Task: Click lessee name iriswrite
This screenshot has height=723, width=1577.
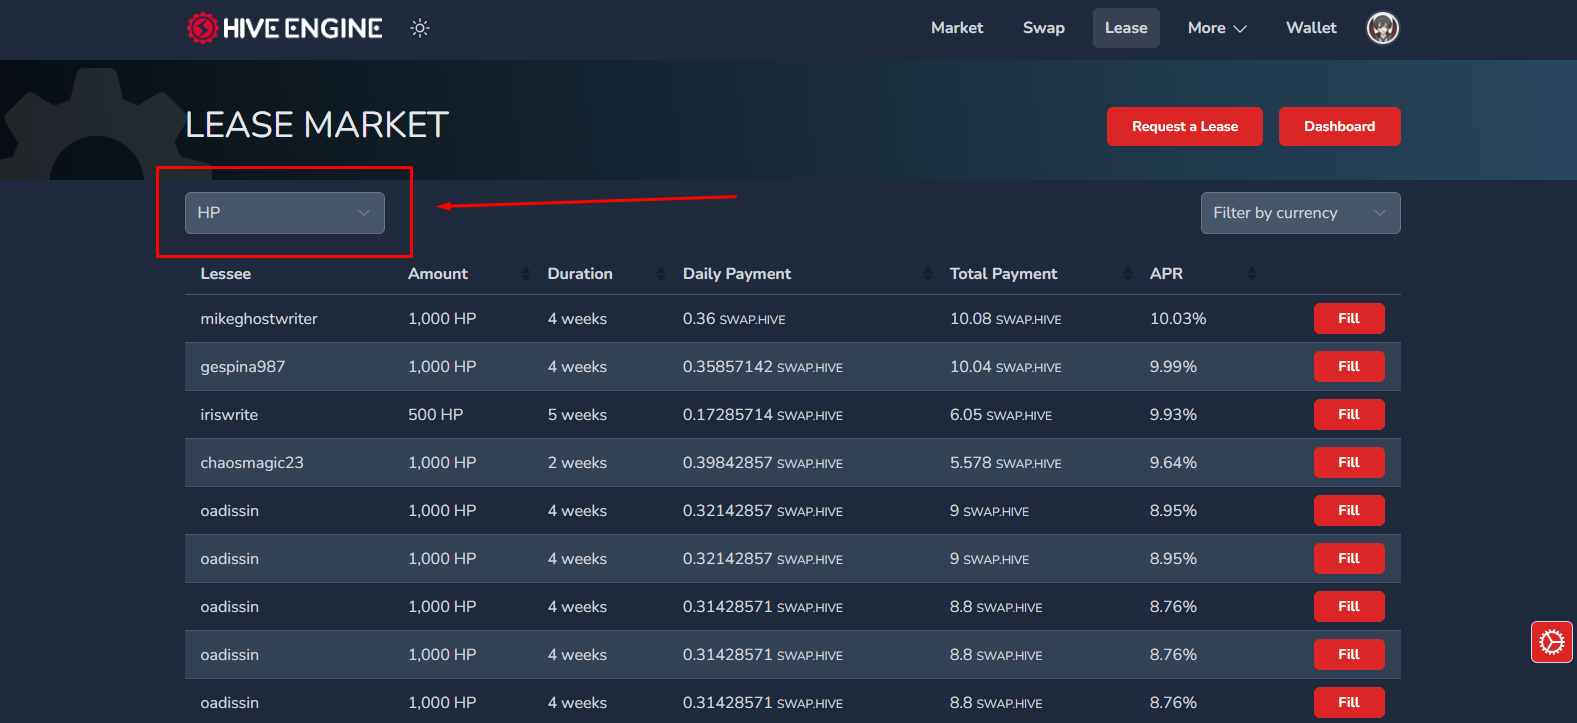Action: pyautogui.click(x=229, y=415)
